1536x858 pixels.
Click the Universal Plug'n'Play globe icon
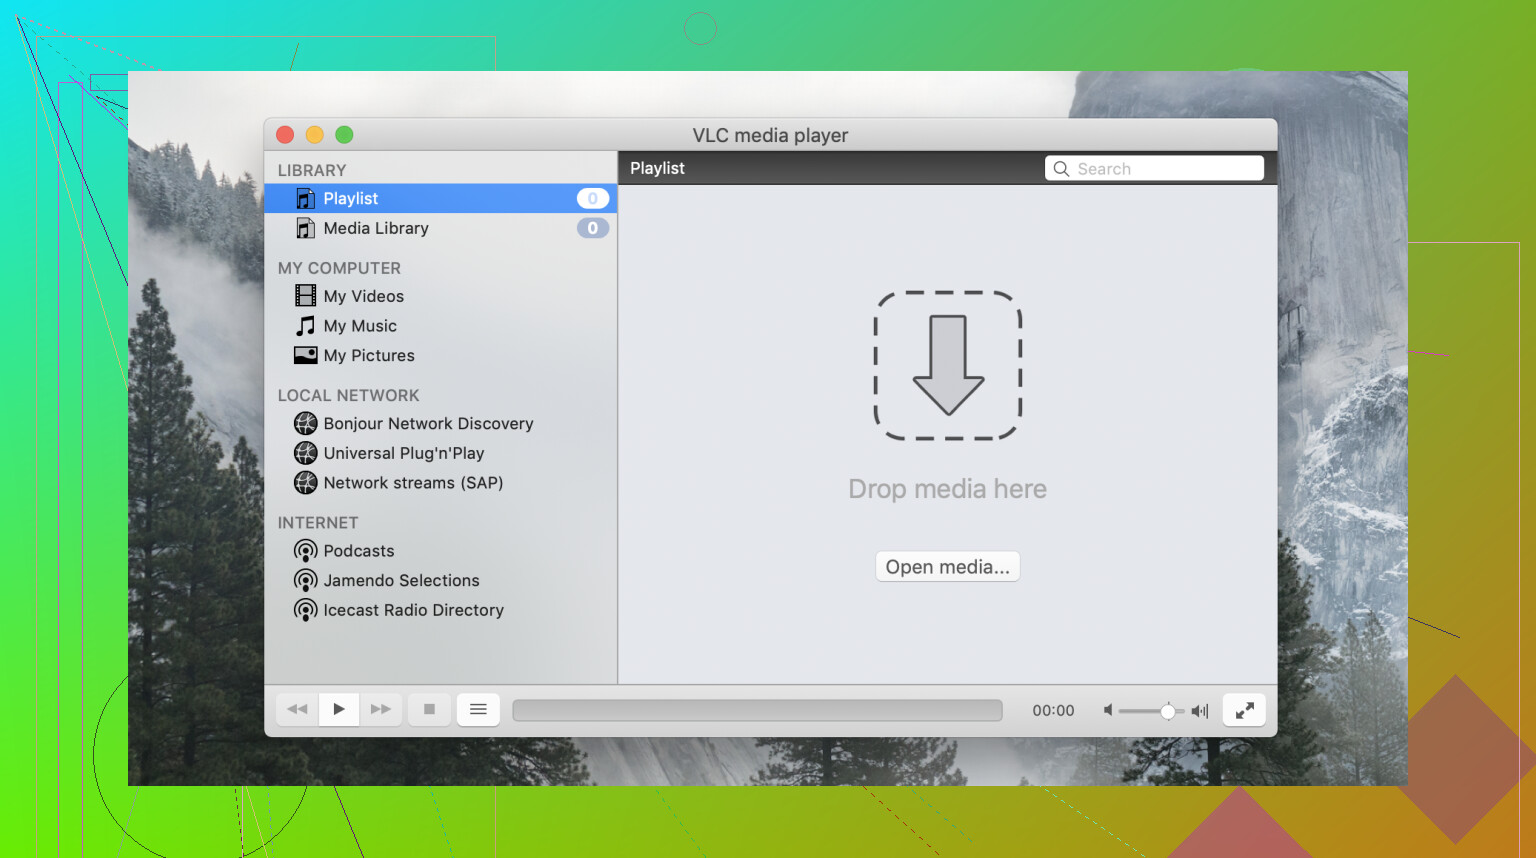click(x=306, y=453)
